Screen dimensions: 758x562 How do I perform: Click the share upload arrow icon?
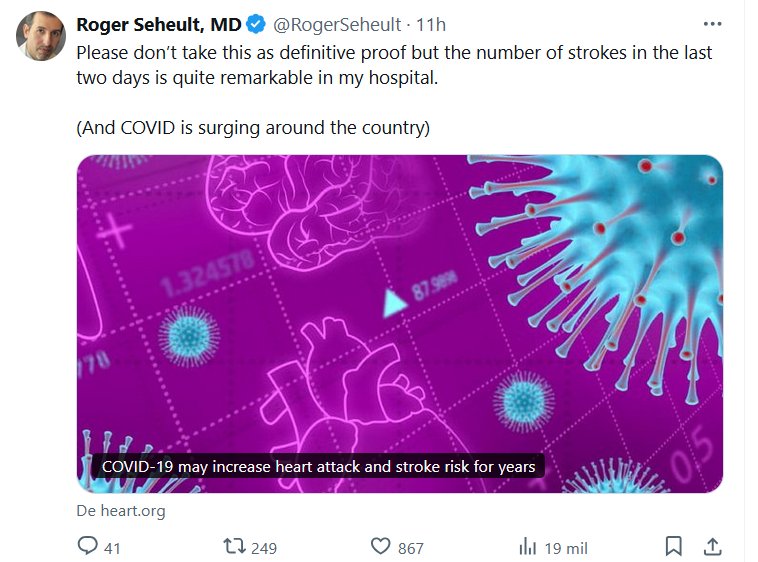[713, 547]
